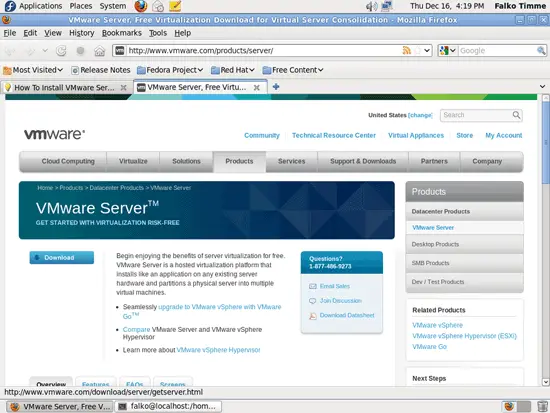550x413 pixels.
Task: Open the My Account link
Action: (x=504, y=135)
